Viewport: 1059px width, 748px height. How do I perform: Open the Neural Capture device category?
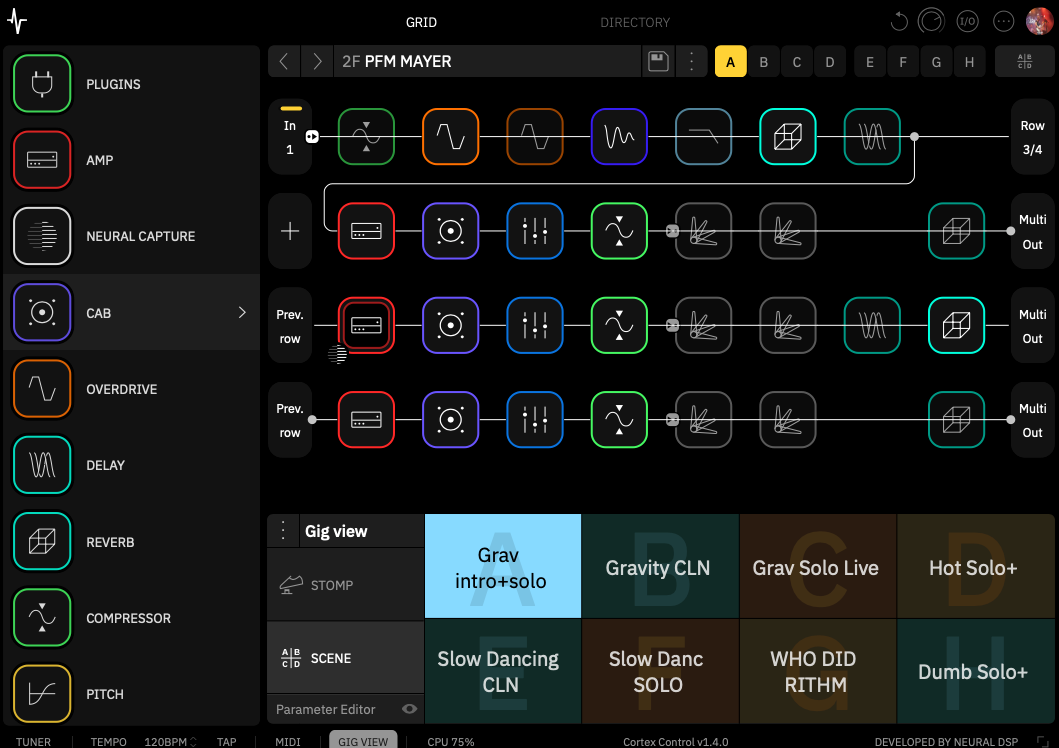pos(42,236)
